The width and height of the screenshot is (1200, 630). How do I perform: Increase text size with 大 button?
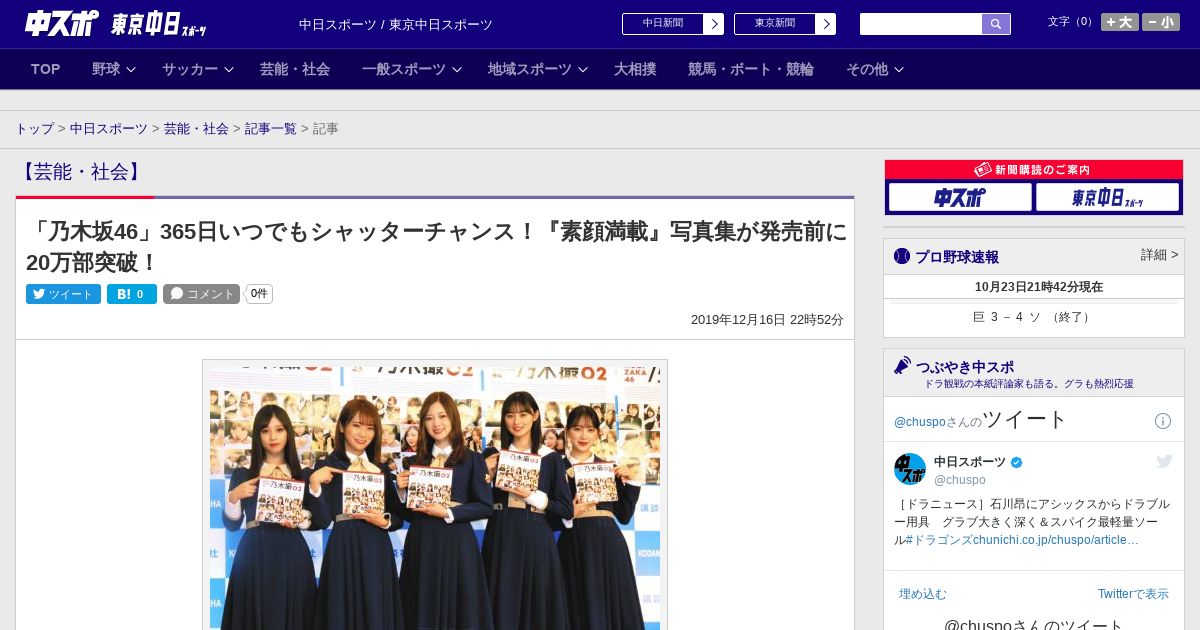1120,22
